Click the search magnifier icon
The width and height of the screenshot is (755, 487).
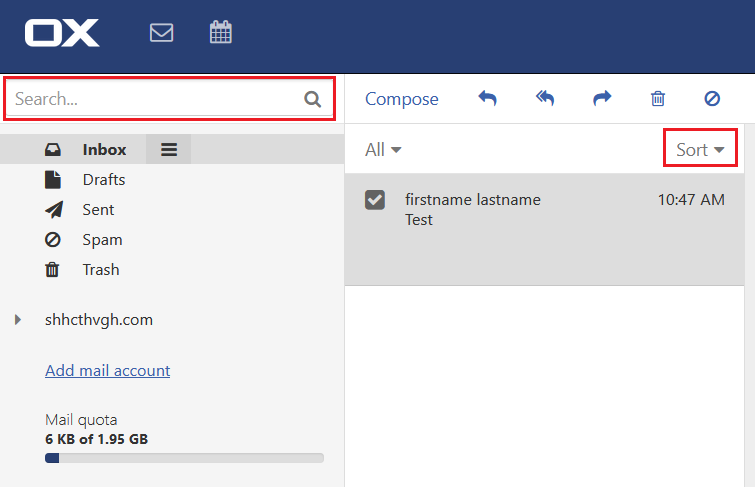pyautogui.click(x=313, y=99)
